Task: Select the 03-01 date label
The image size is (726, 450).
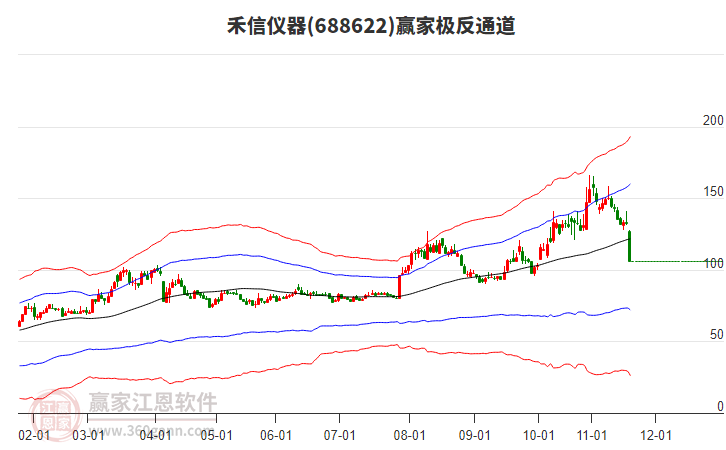Action: coord(88,436)
